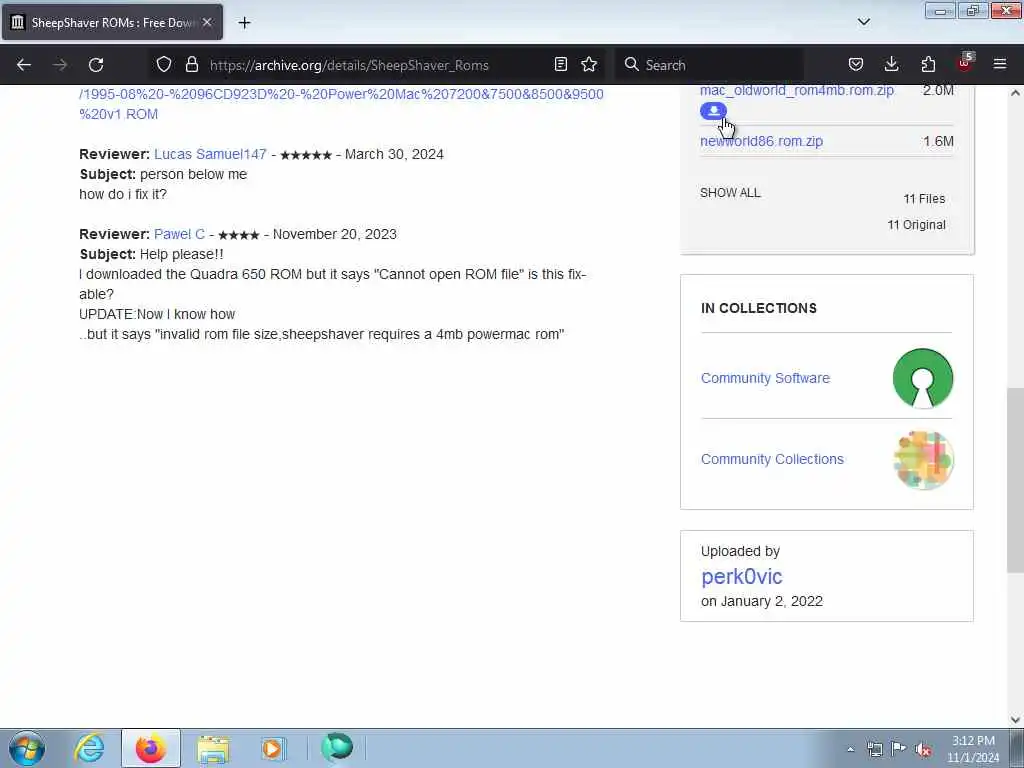Open Windows Explorer from taskbar
1024x768 pixels.
click(x=213, y=748)
